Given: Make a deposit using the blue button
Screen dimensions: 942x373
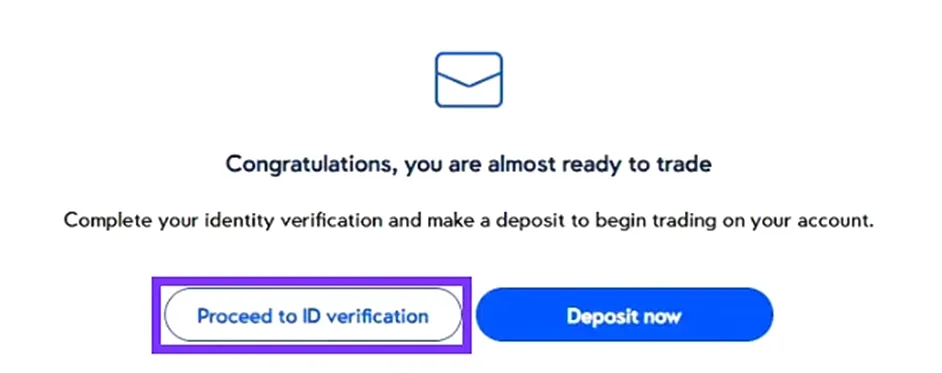Looking at the screenshot, I should 624,315.
